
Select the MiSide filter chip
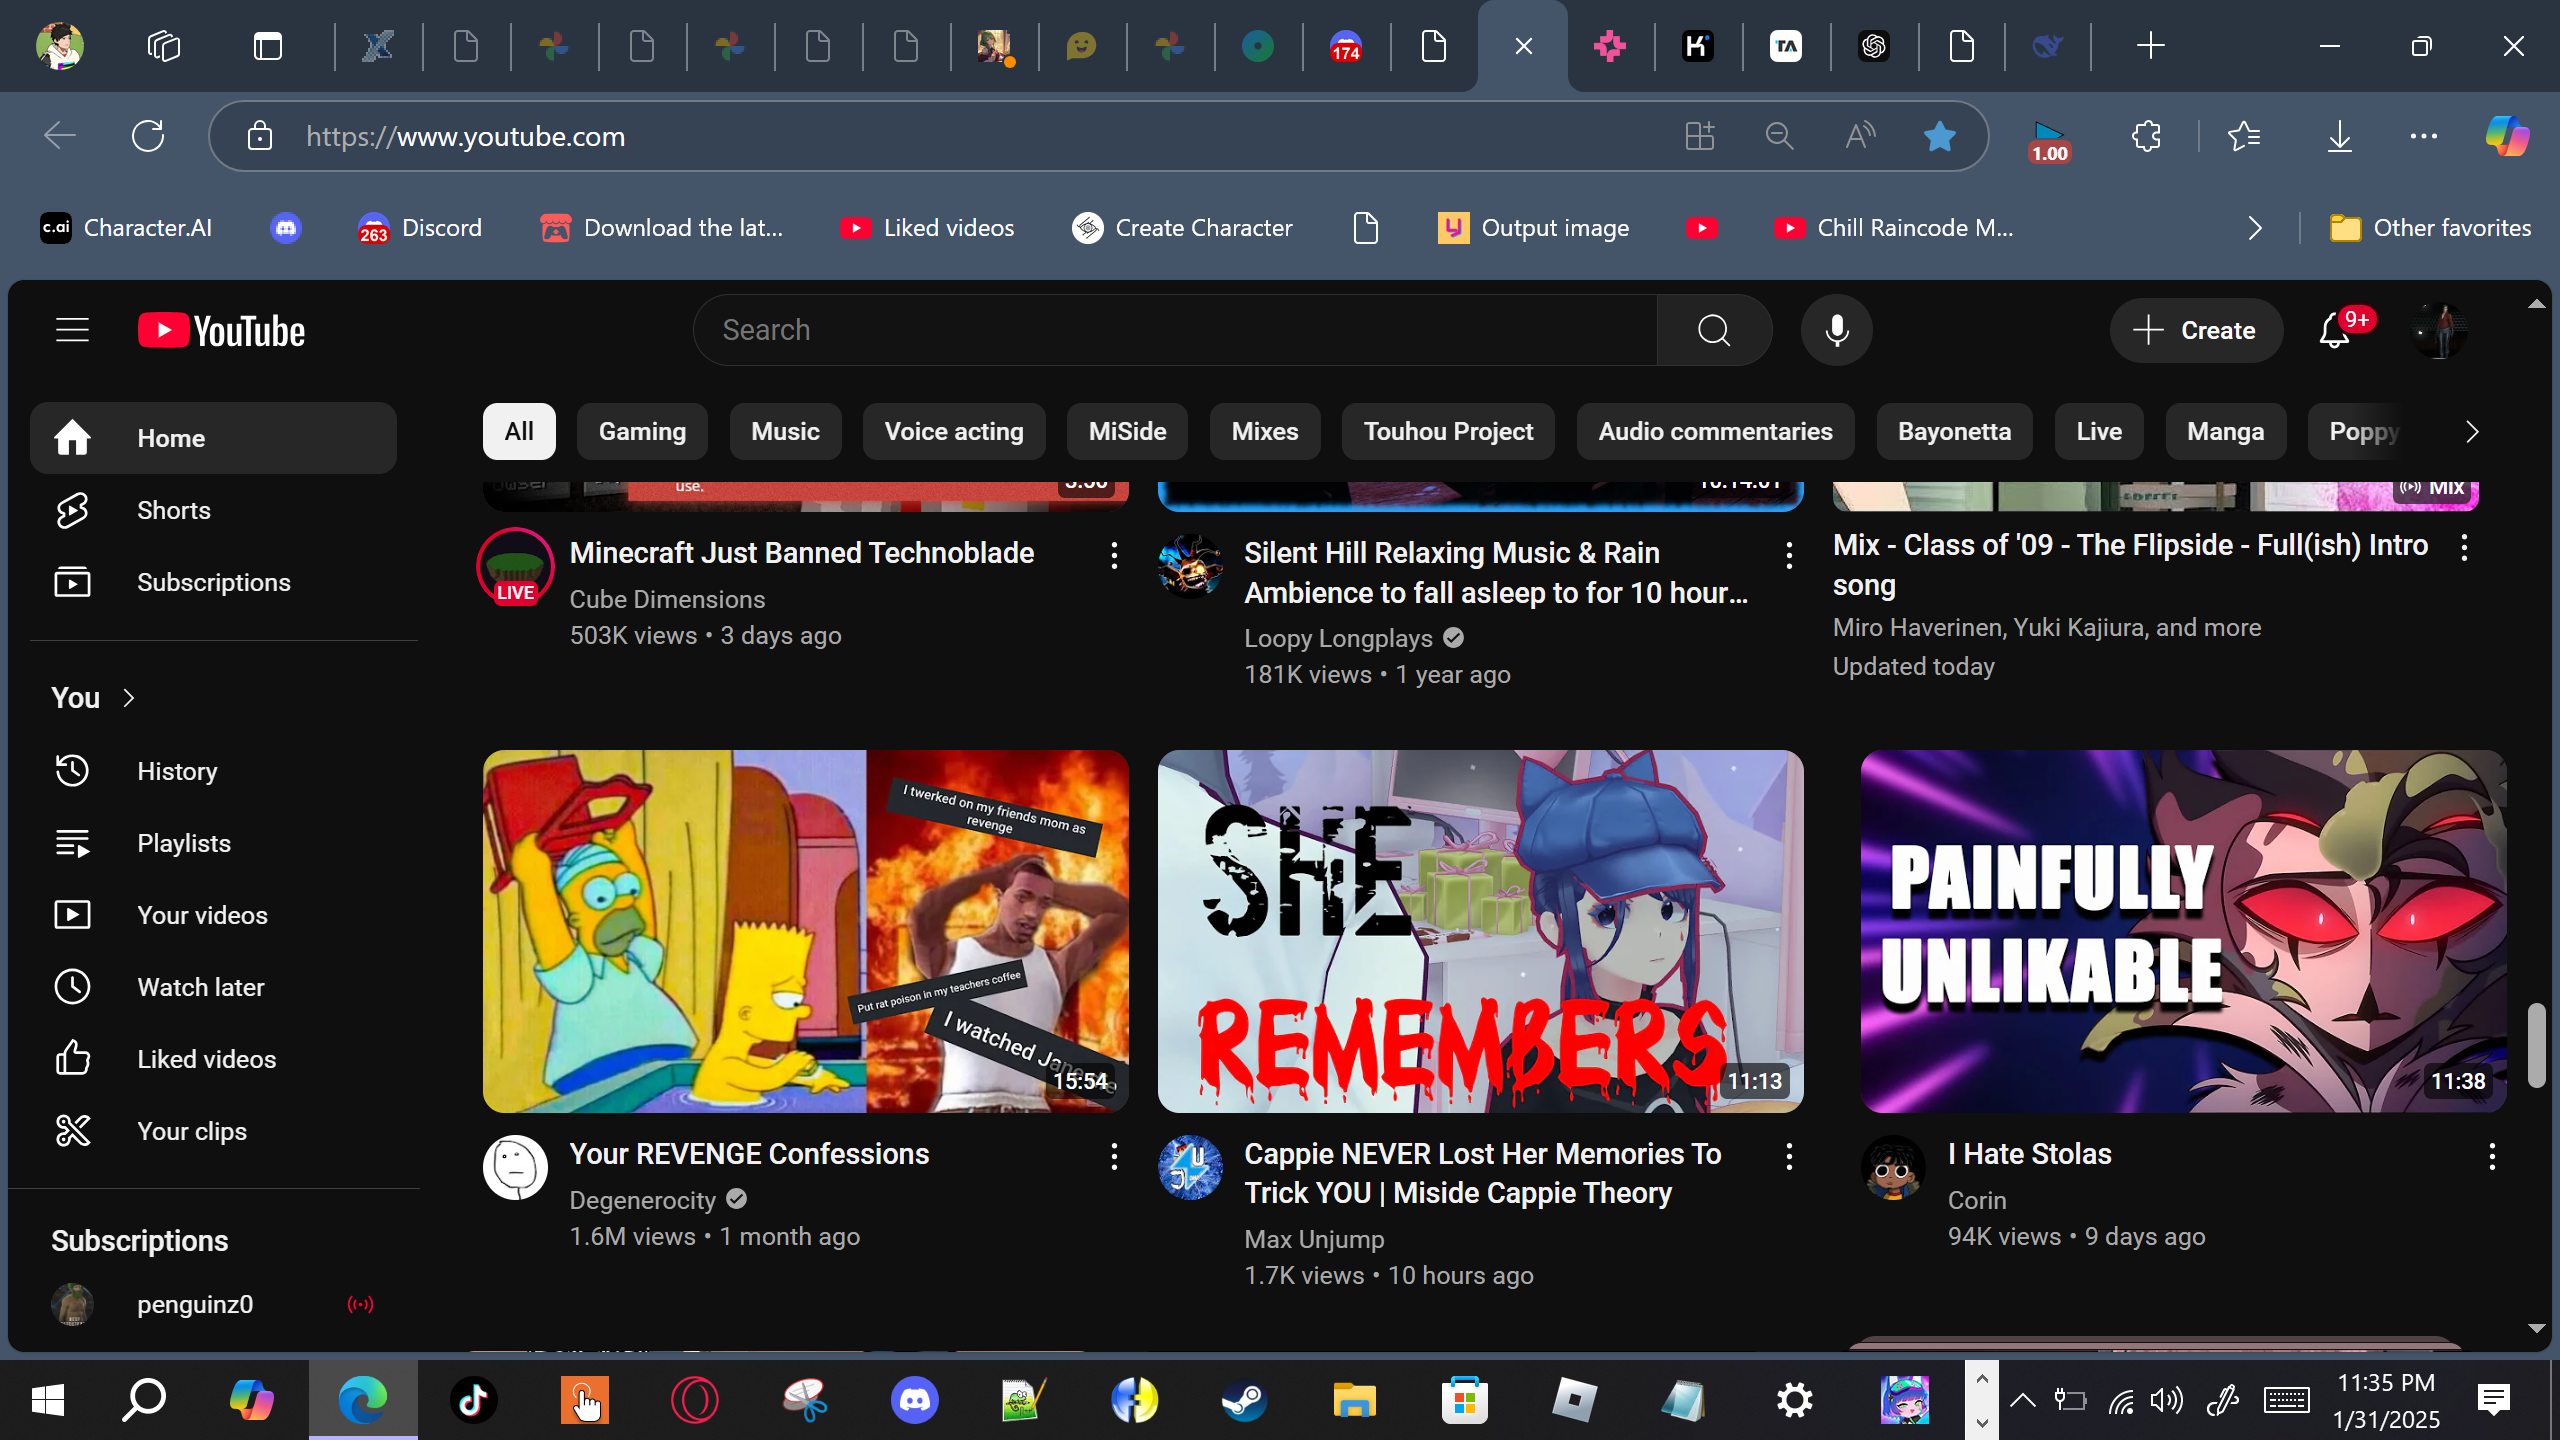click(x=1127, y=432)
